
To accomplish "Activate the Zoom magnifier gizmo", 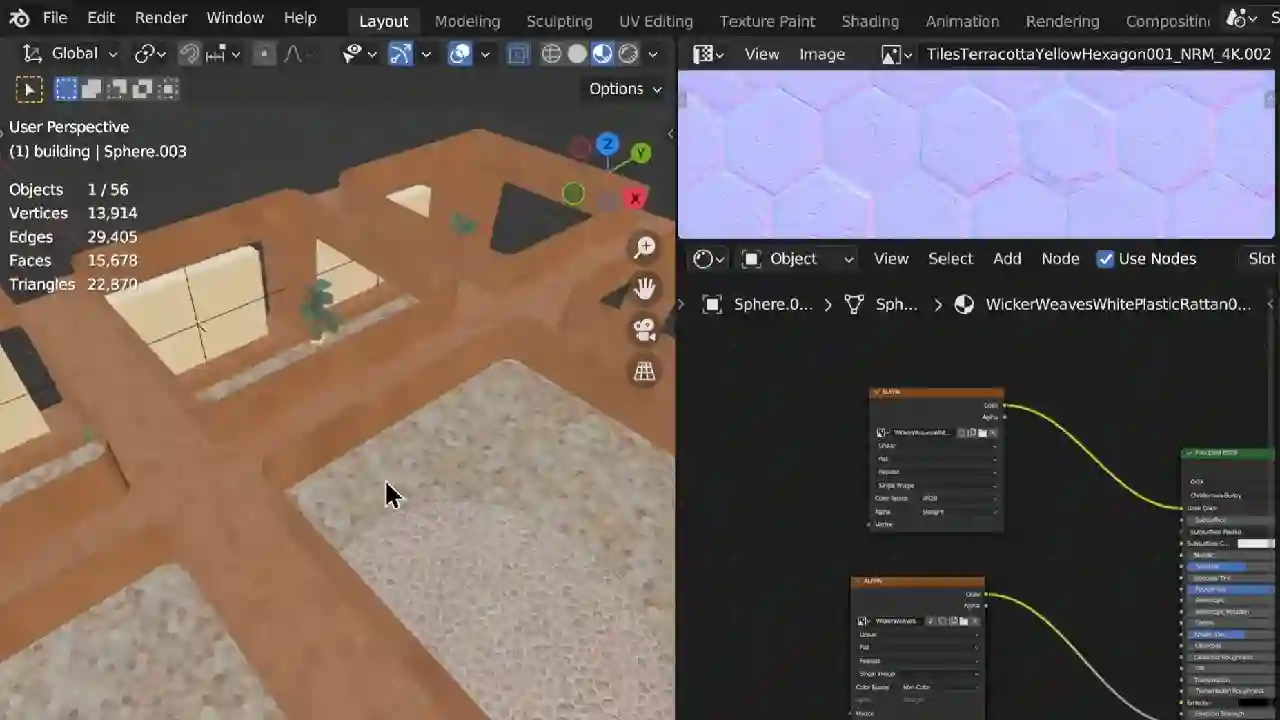I will coord(645,246).
